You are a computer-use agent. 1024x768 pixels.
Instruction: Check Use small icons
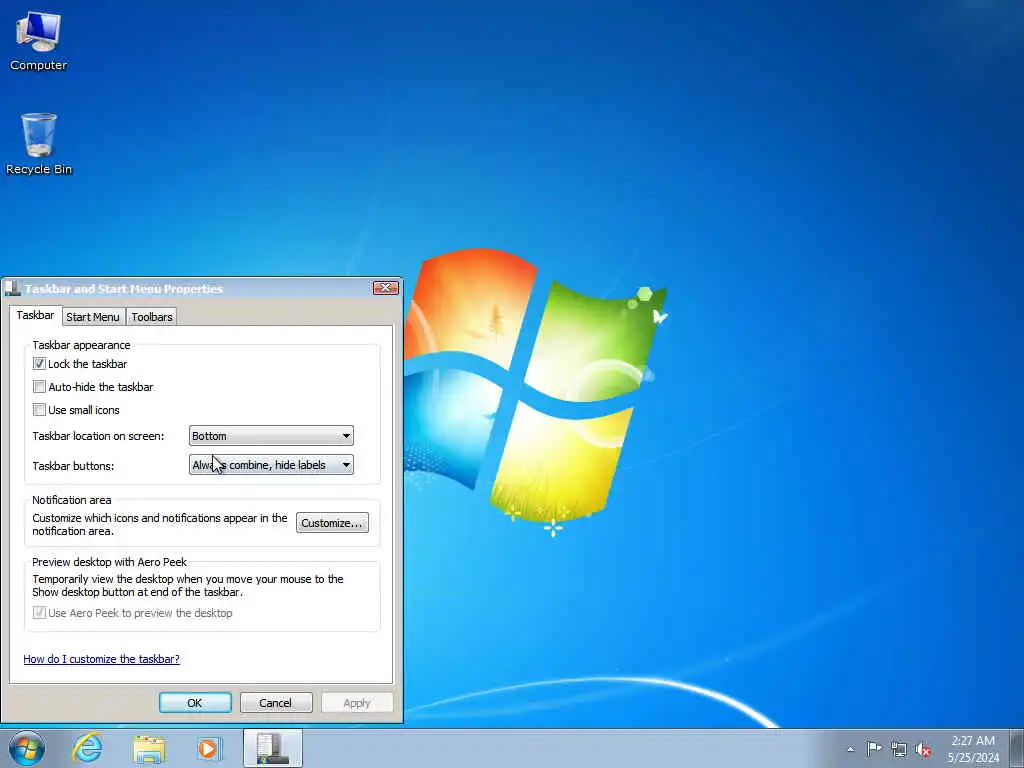pos(39,409)
